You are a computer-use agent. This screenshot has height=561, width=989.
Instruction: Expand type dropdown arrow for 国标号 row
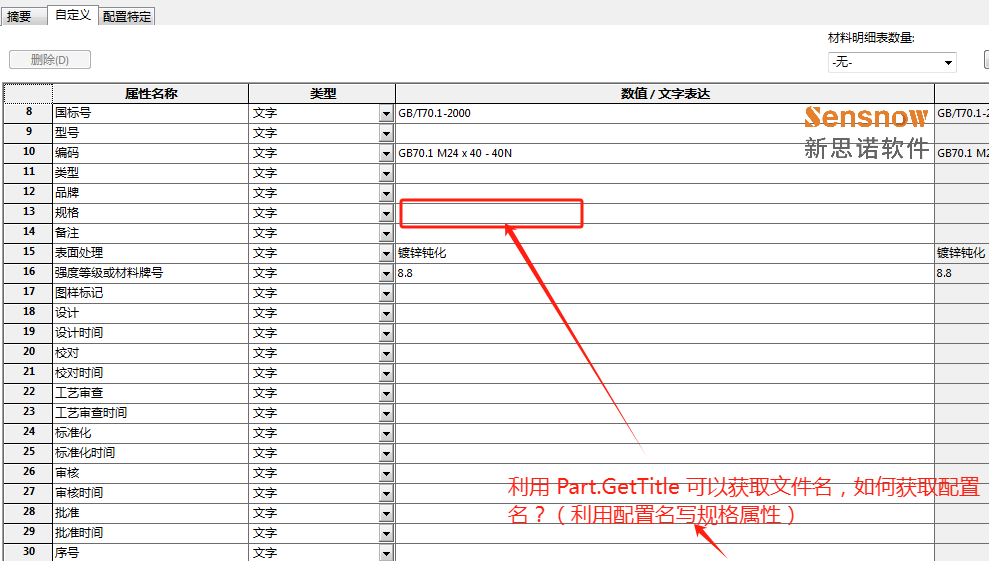tap(386, 114)
